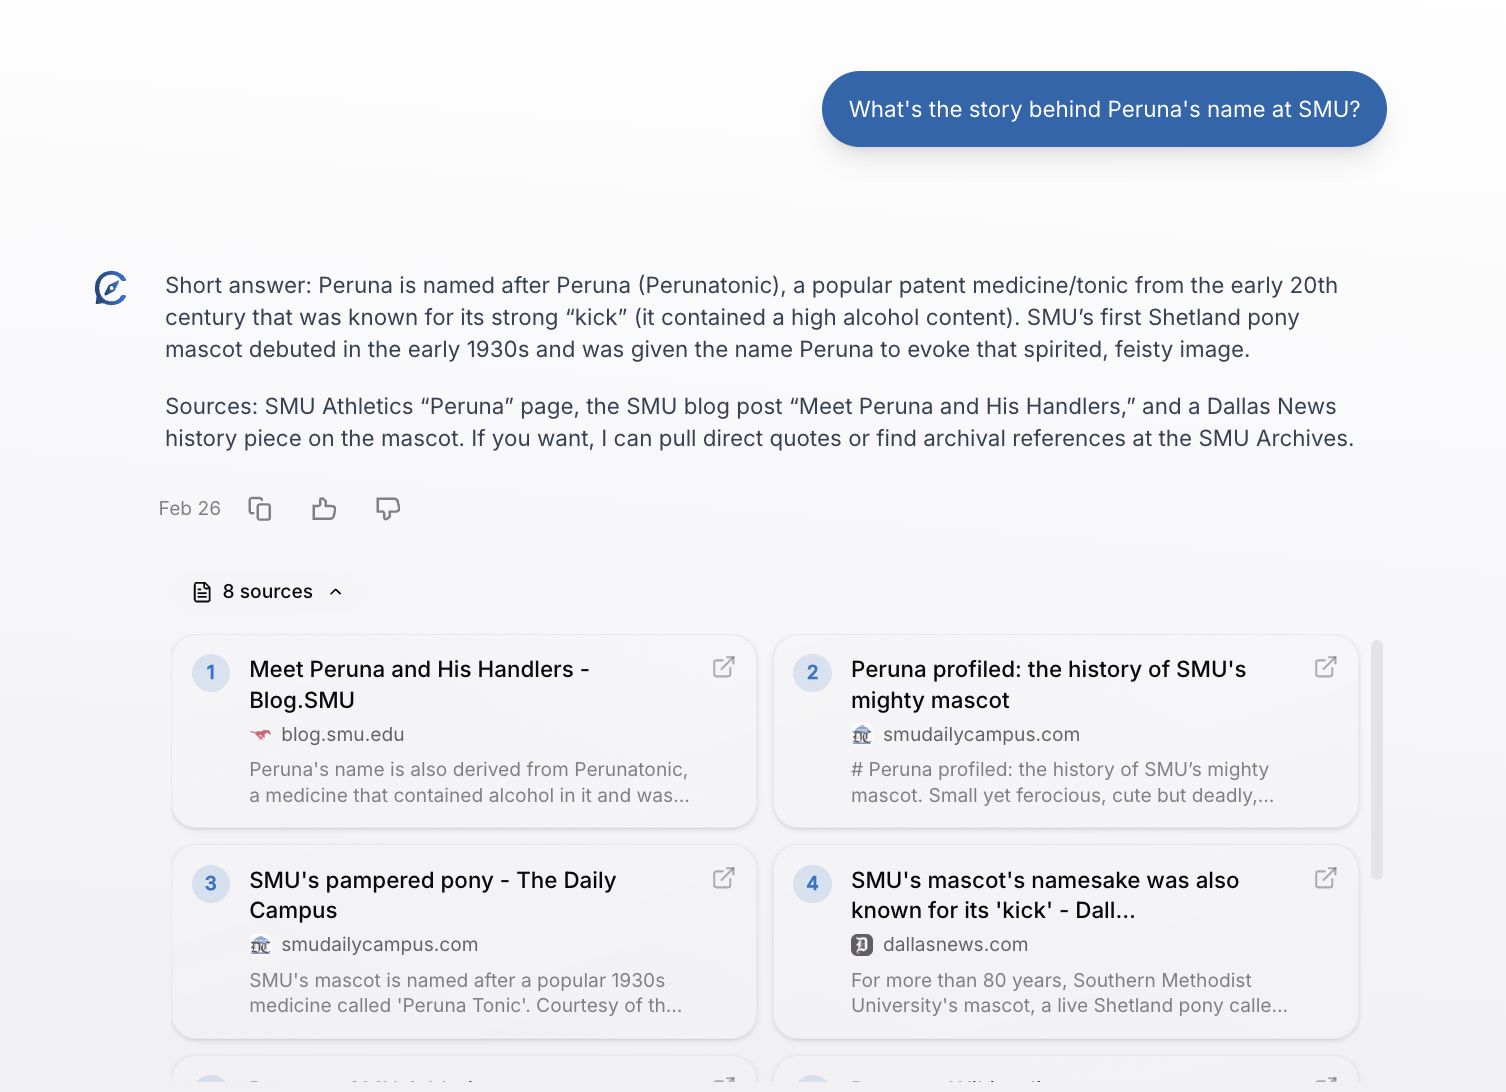Image resolution: width=1506 pixels, height=1092 pixels.
Task: Click source number badge 2
Action: tap(813, 673)
